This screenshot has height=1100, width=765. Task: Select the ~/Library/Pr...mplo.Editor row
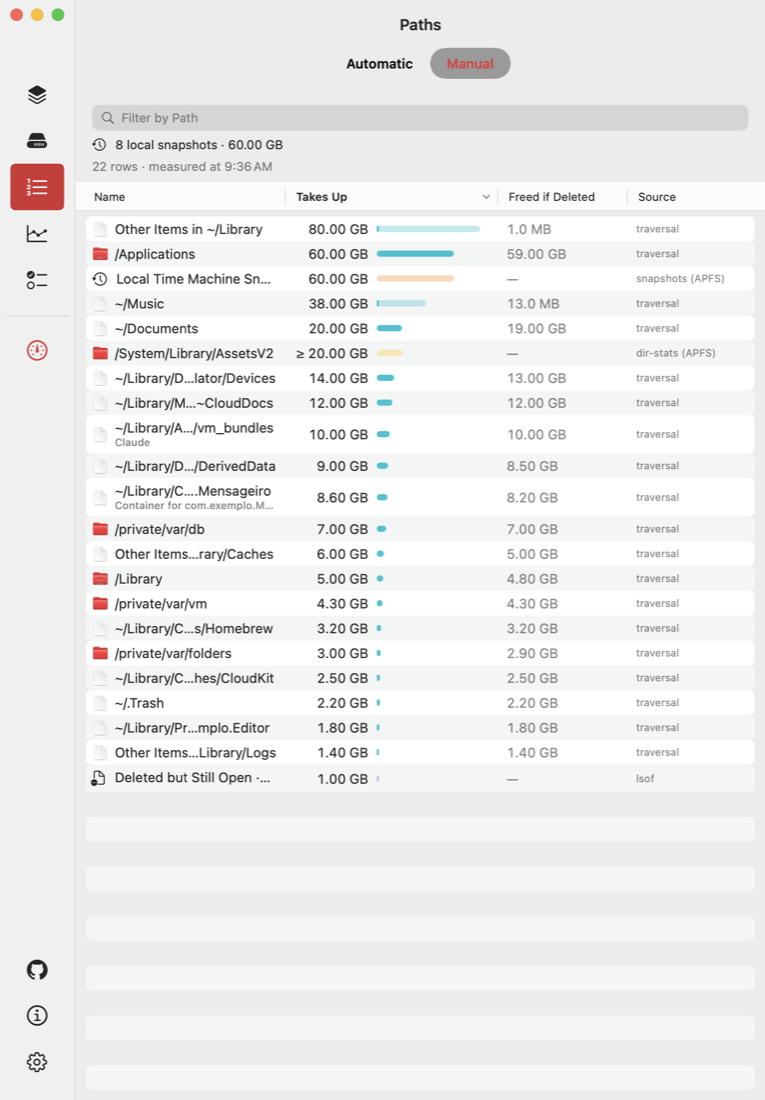point(420,727)
